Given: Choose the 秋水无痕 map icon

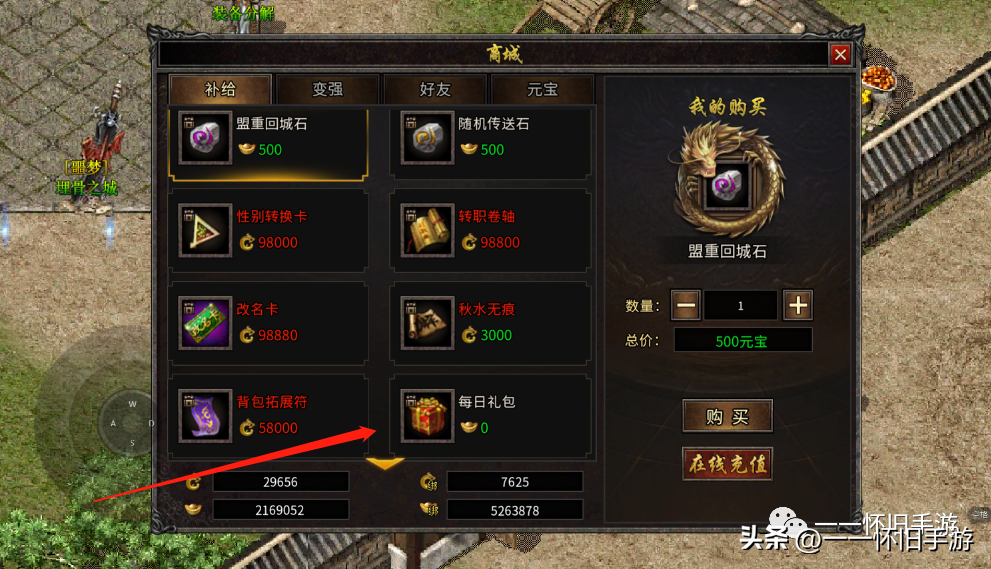Looking at the screenshot, I should 427,323.
